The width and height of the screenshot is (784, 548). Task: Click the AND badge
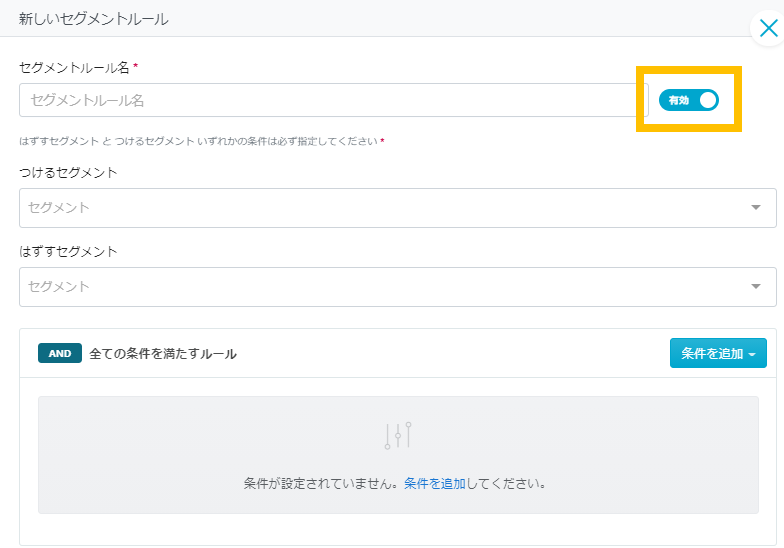tap(60, 353)
